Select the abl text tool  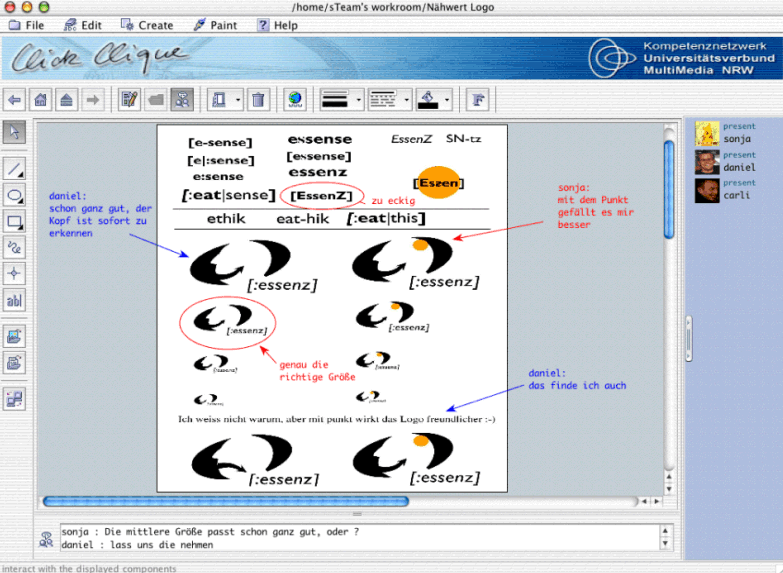(x=15, y=300)
